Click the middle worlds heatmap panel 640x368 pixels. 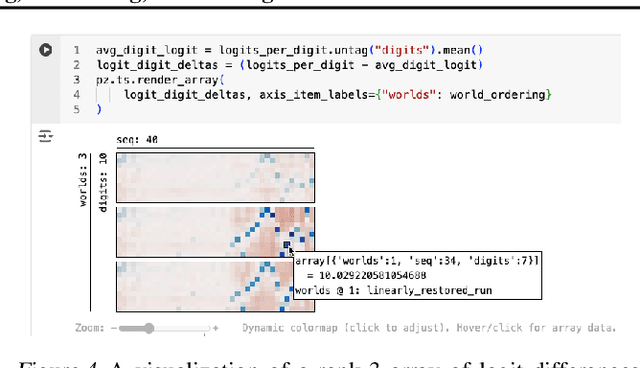point(216,232)
